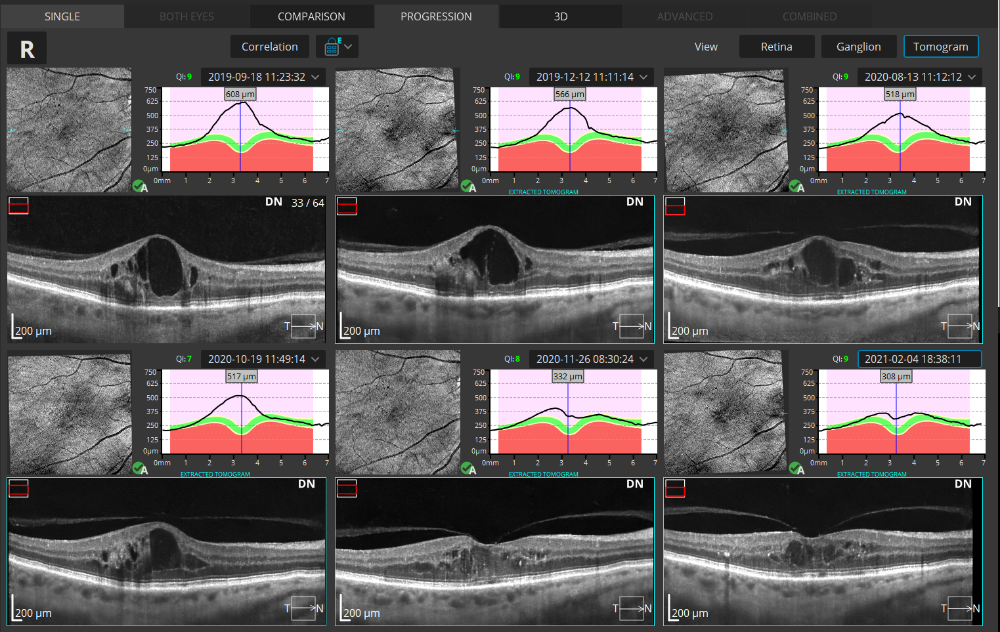1000x632 pixels.
Task: Click T→N orientation icon on 2019-09-18 tomogram
Action: pyautogui.click(x=301, y=326)
